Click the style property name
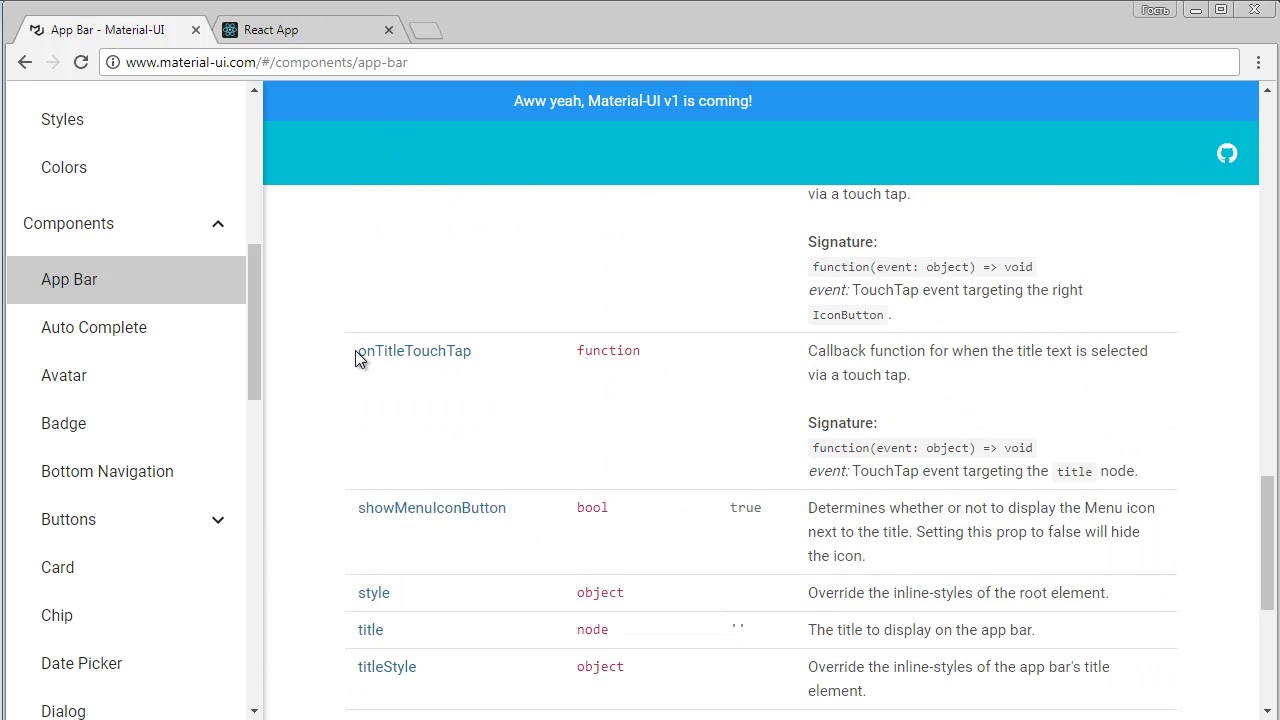 374,593
